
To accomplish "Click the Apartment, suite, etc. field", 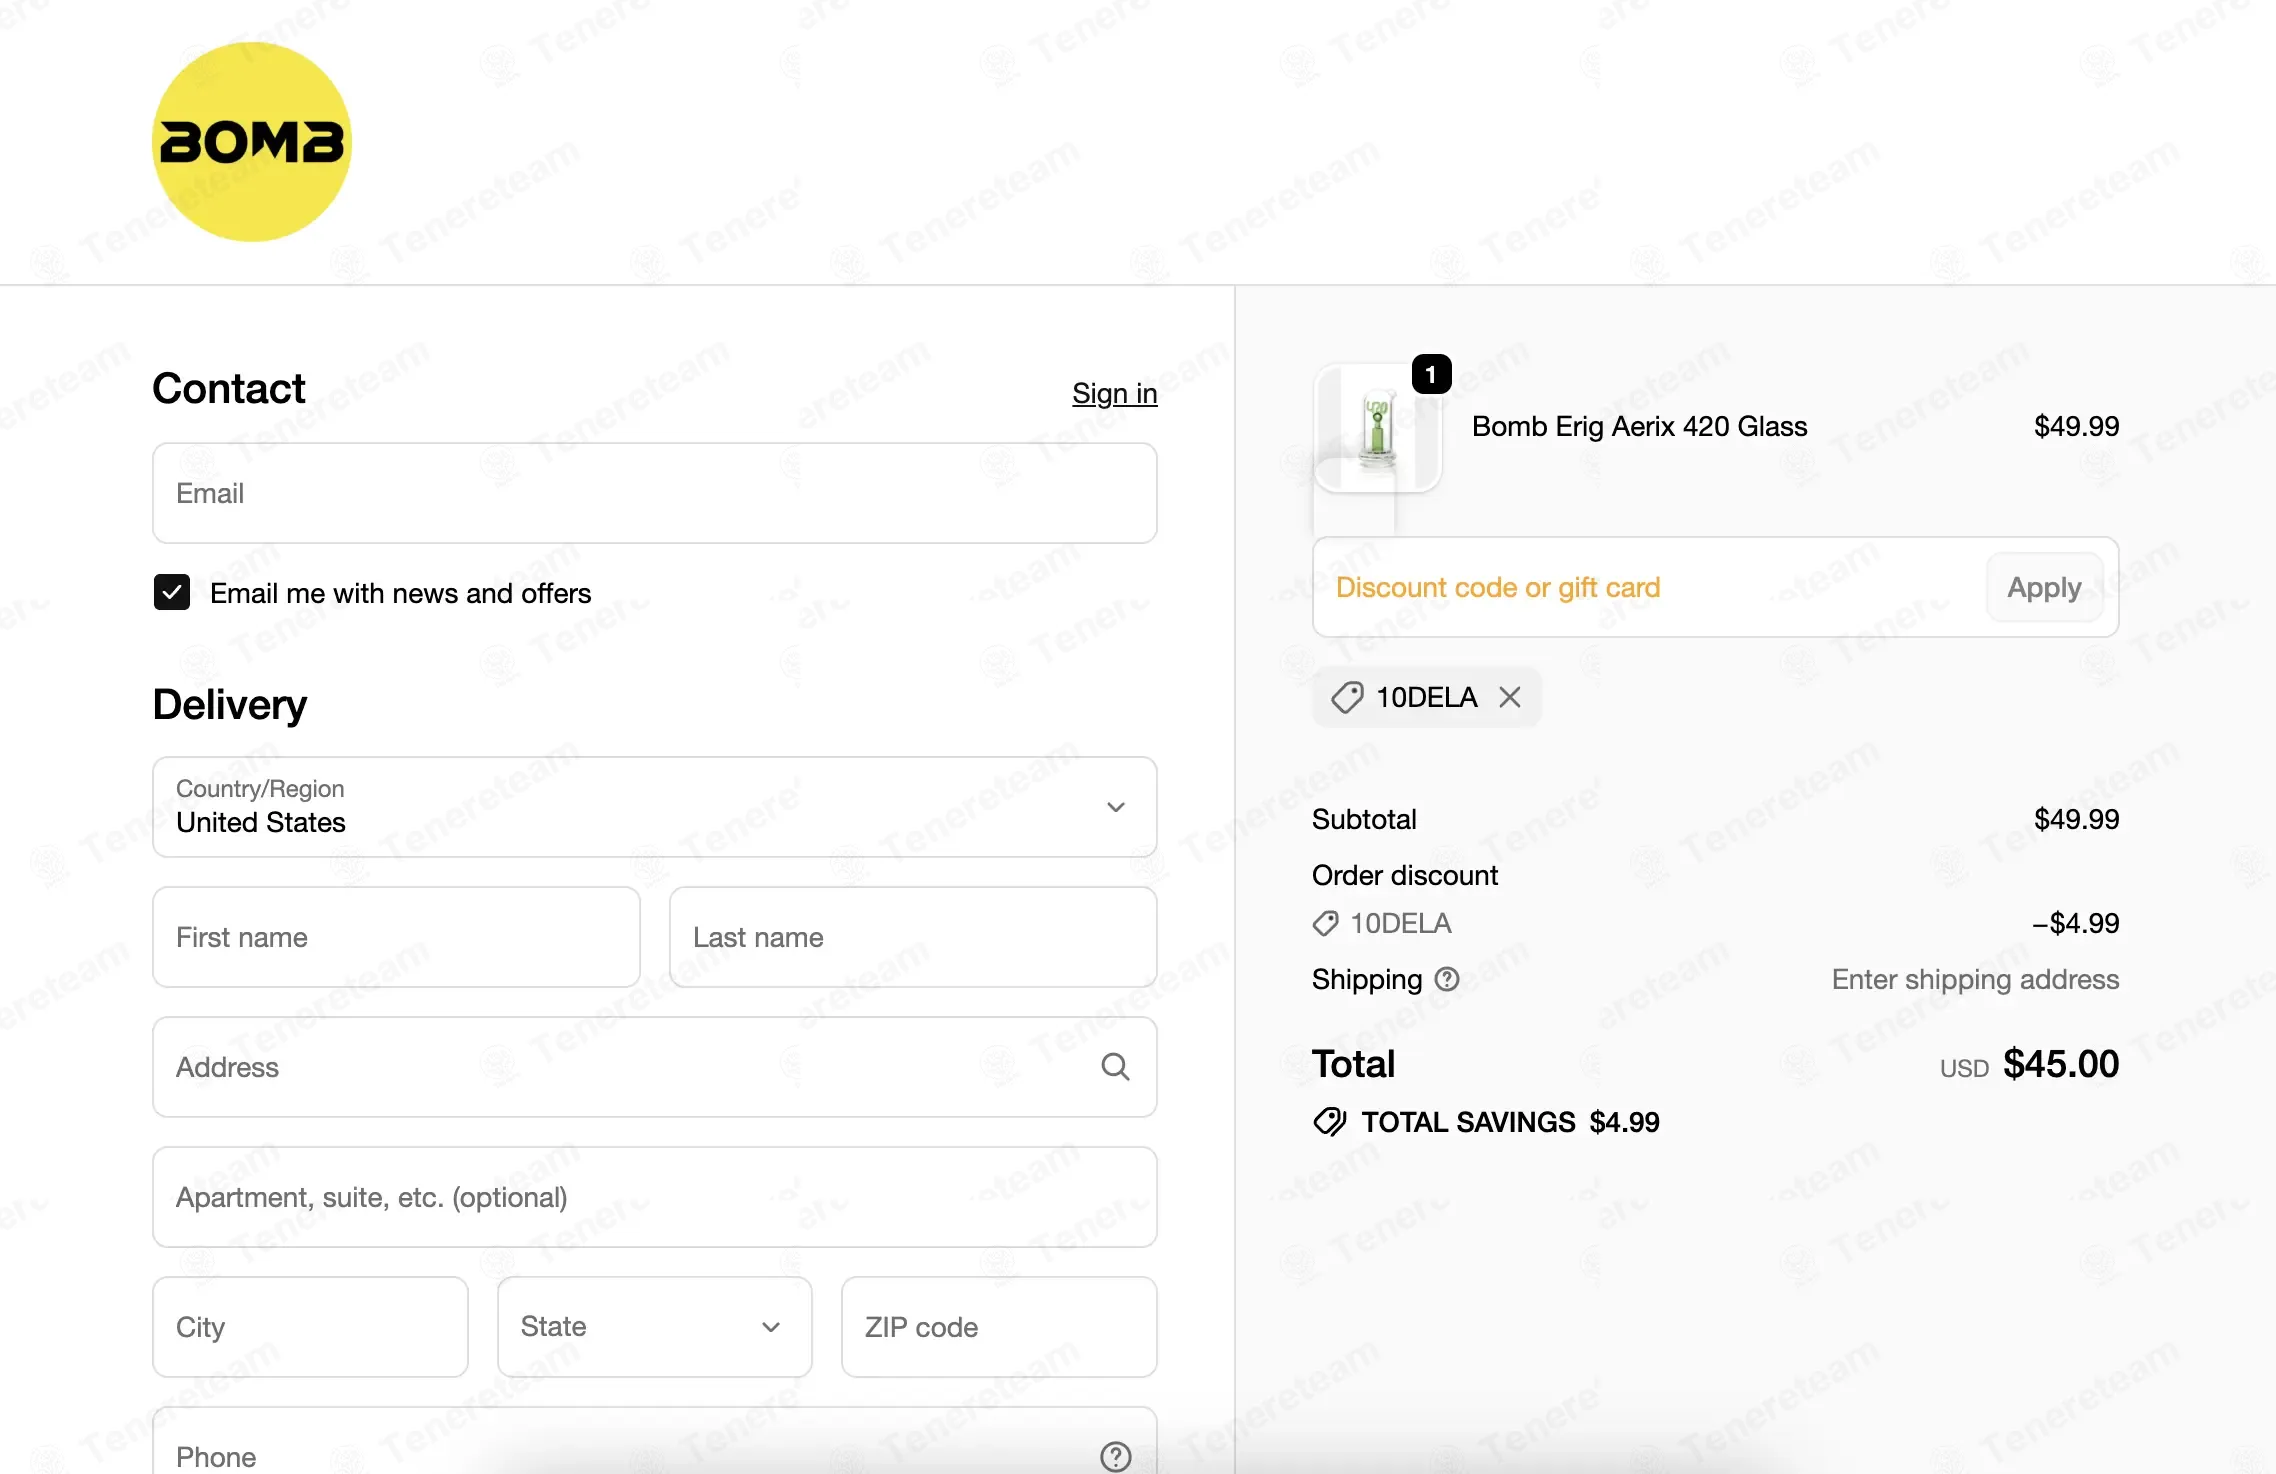I will [655, 1197].
